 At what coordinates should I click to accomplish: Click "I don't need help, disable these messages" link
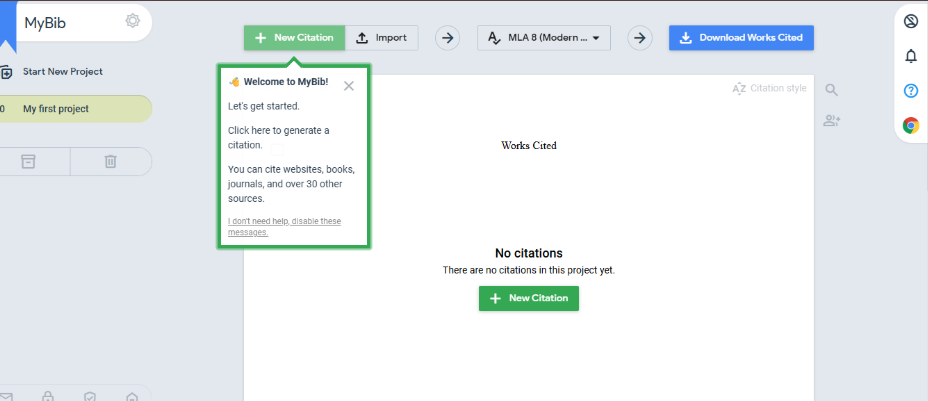coord(285,227)
